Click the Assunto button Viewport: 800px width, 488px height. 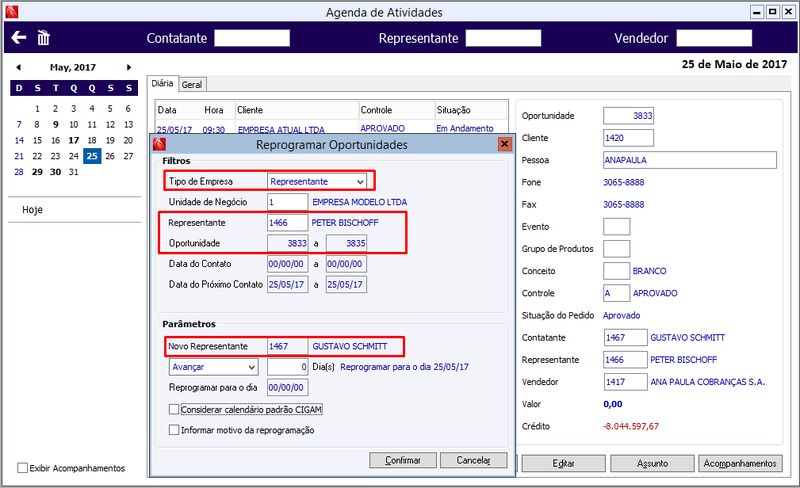pos(652,463)
